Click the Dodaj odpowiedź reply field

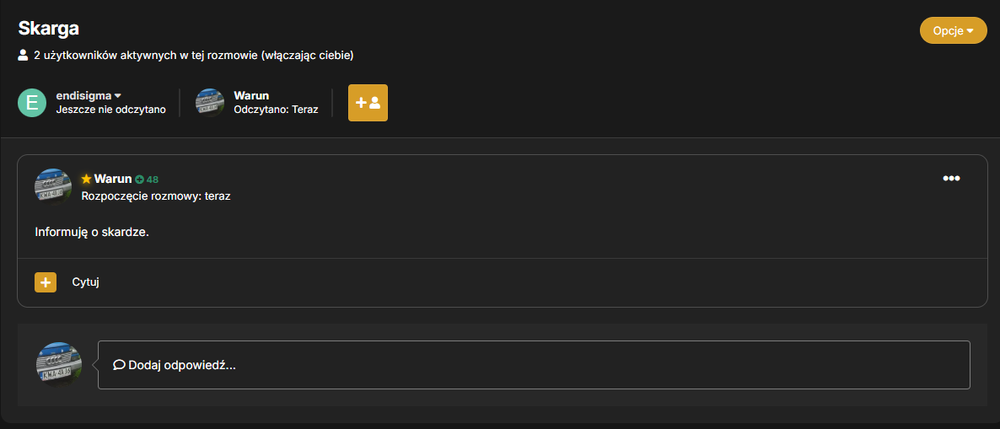[534, 365]
